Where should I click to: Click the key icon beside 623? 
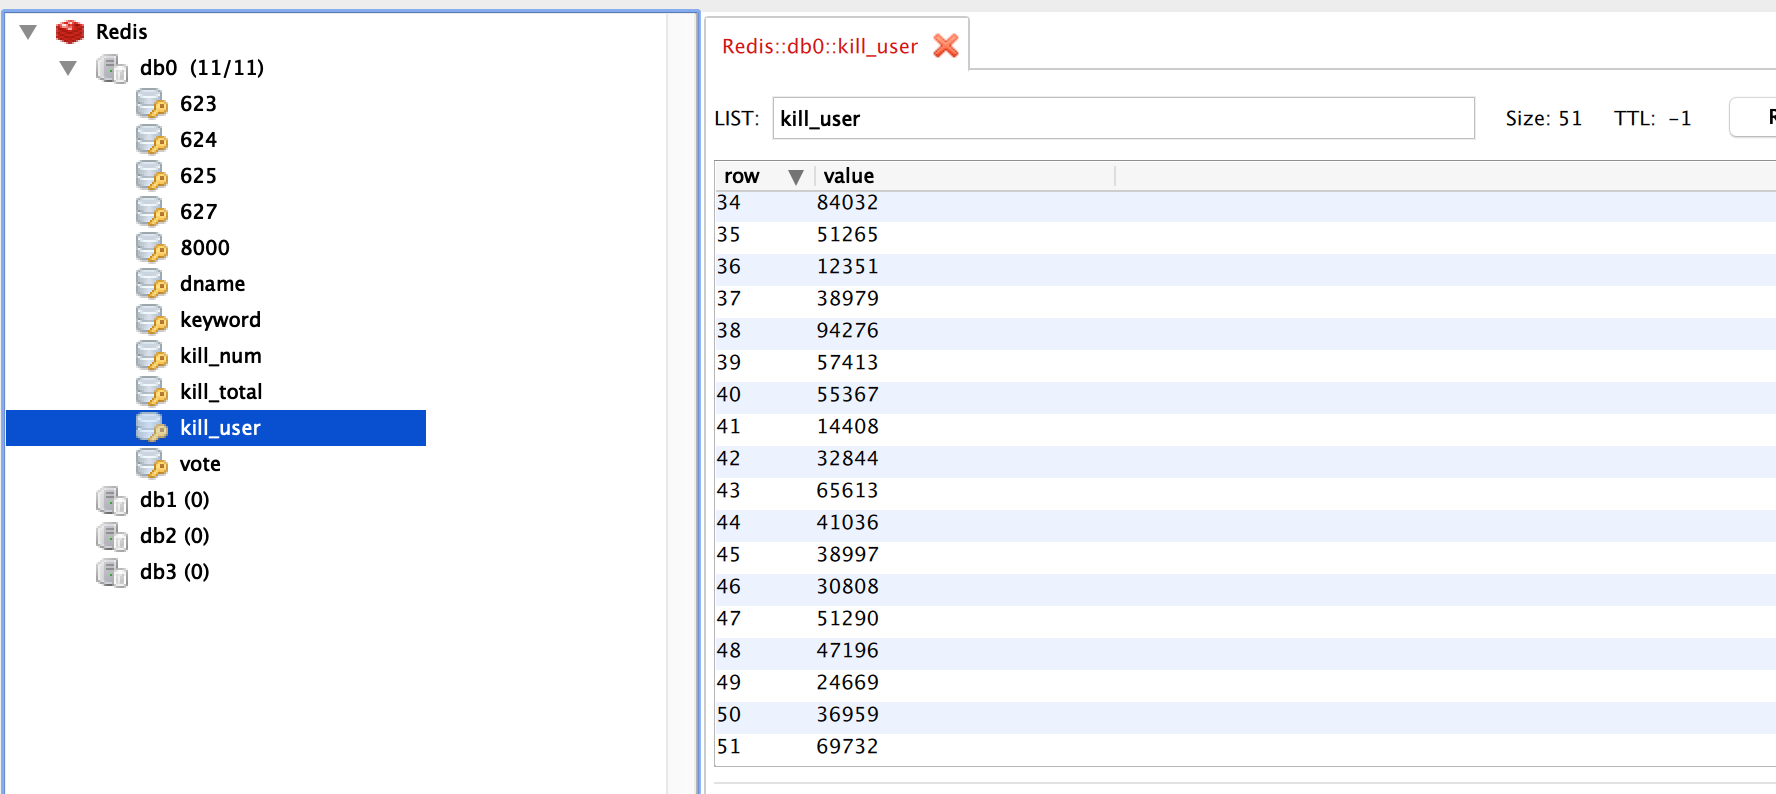pyautogui.click(x=151, y=104)
